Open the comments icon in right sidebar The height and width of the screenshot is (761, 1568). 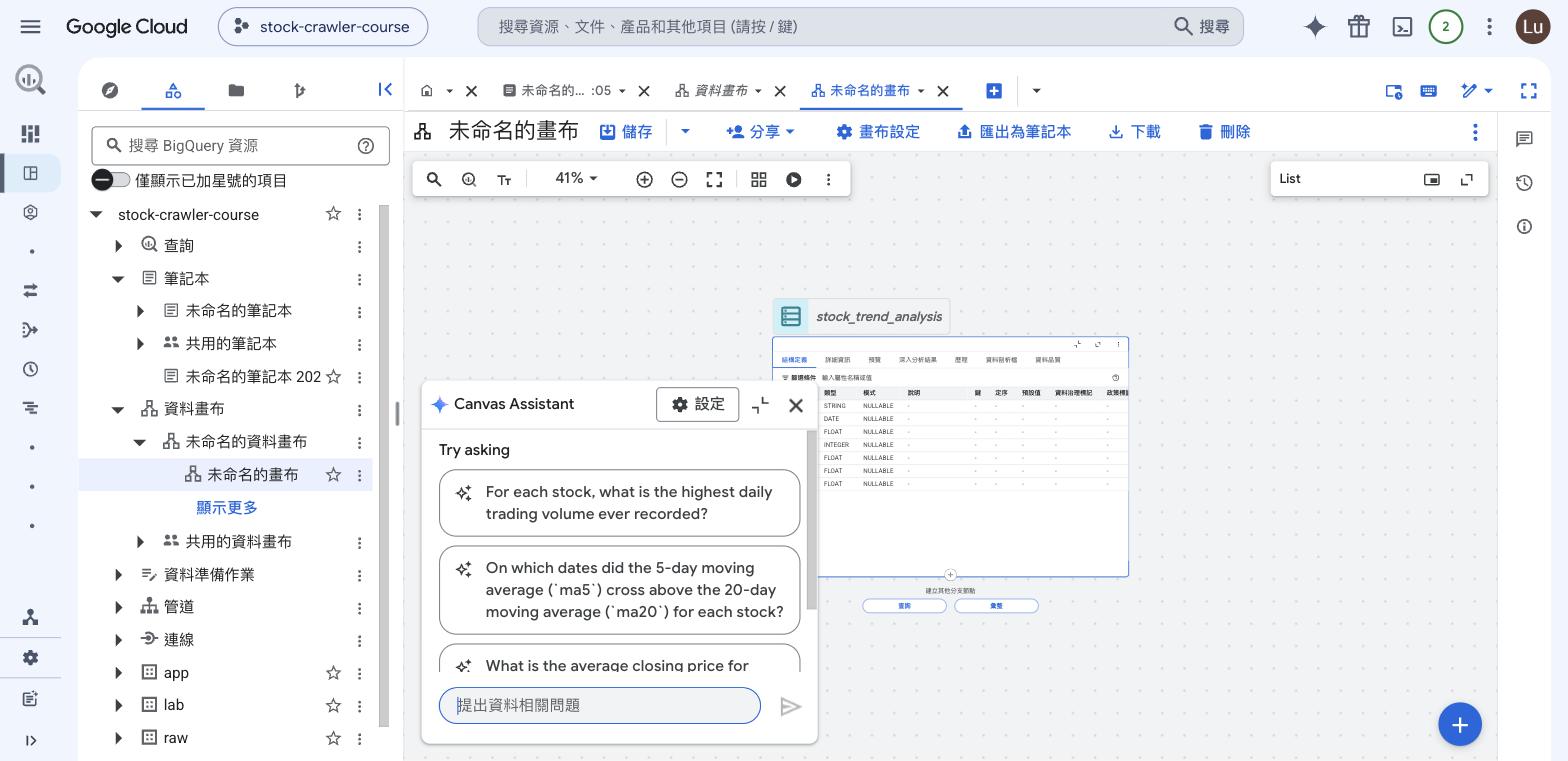click(x=1524, y=139)
